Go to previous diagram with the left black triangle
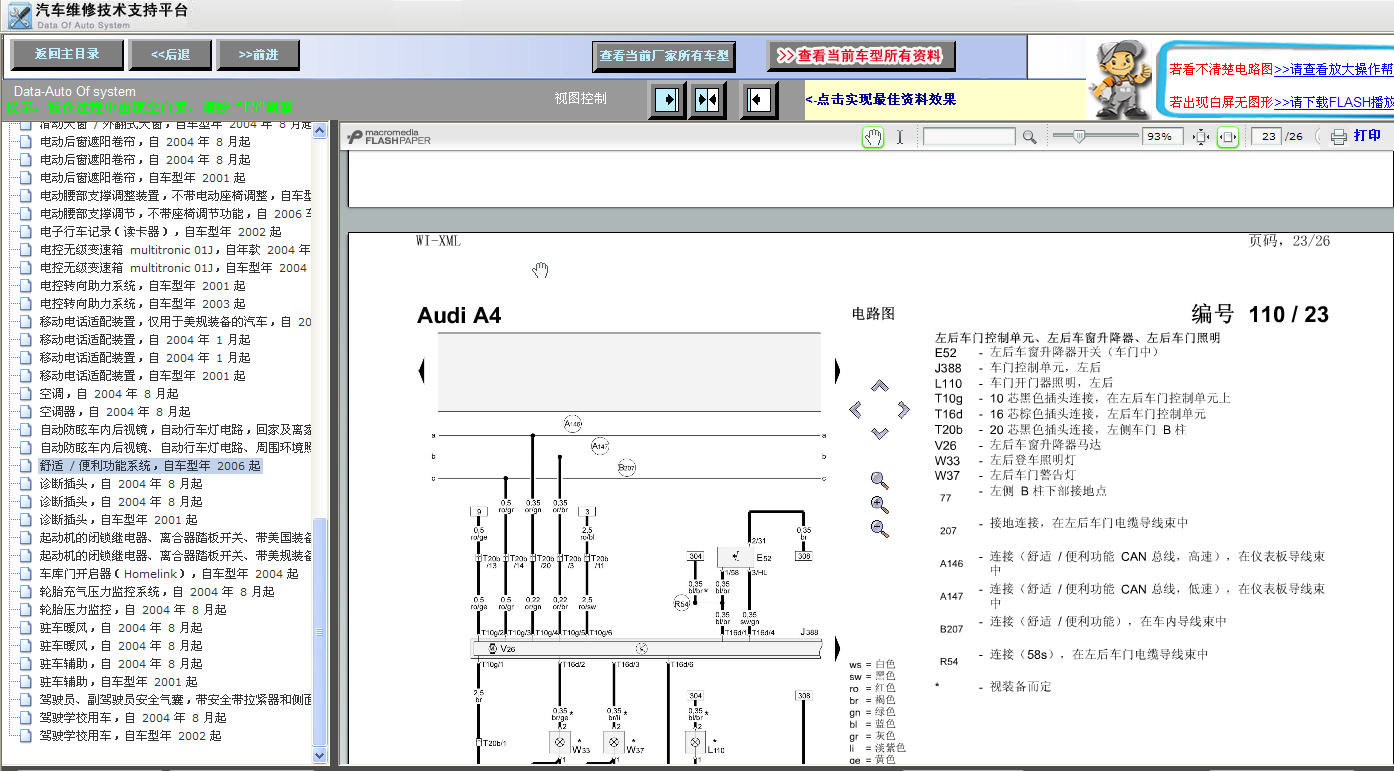The width and height of the screenshot is (1394, 771). (422, 371)
